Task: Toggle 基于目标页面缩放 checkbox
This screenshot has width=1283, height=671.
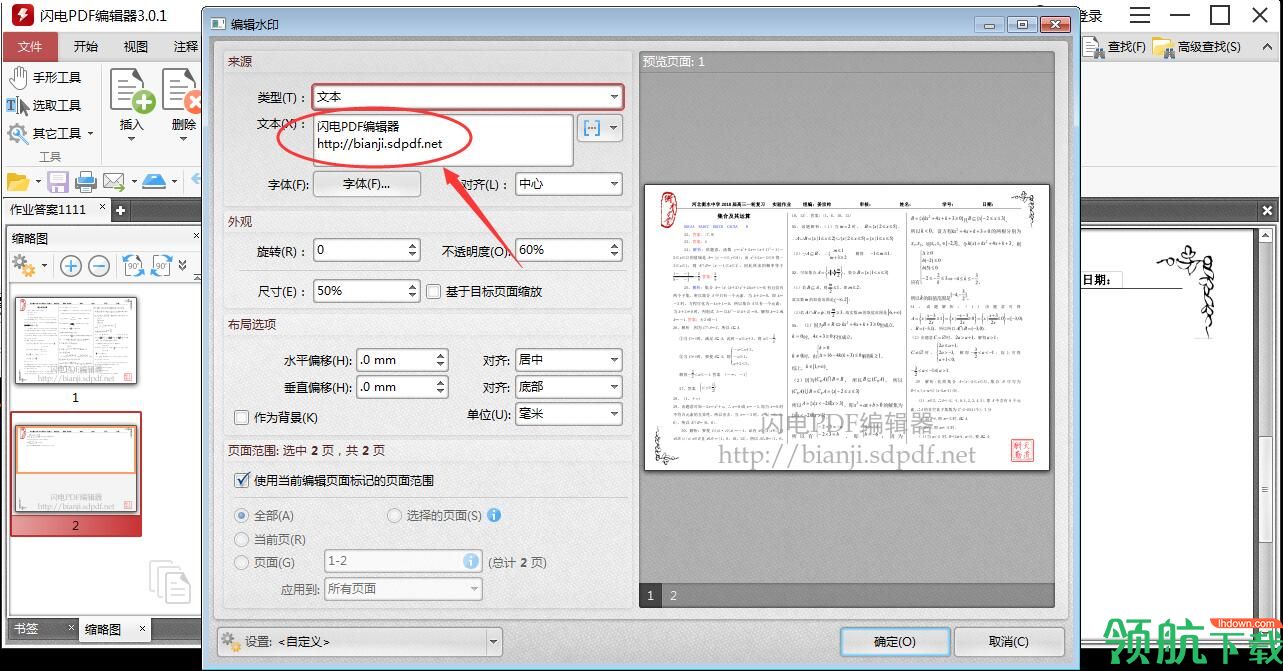Action: click(x=434, y=291)
